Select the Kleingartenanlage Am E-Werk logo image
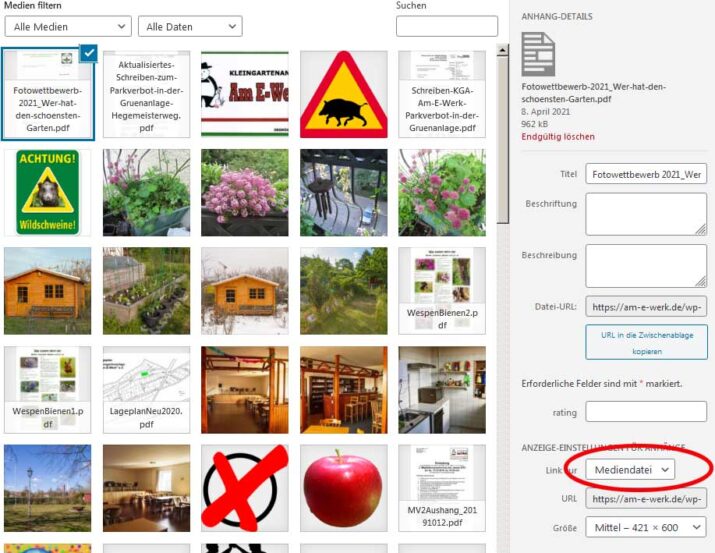The image size is (715, 553). (x=245, y=94)
